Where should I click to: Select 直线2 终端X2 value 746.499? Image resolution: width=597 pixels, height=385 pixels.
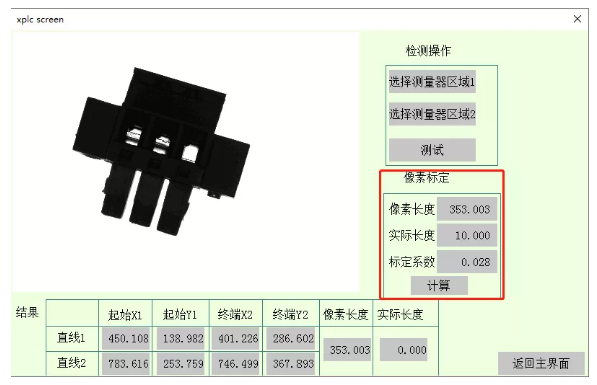(x=236, y=364)
